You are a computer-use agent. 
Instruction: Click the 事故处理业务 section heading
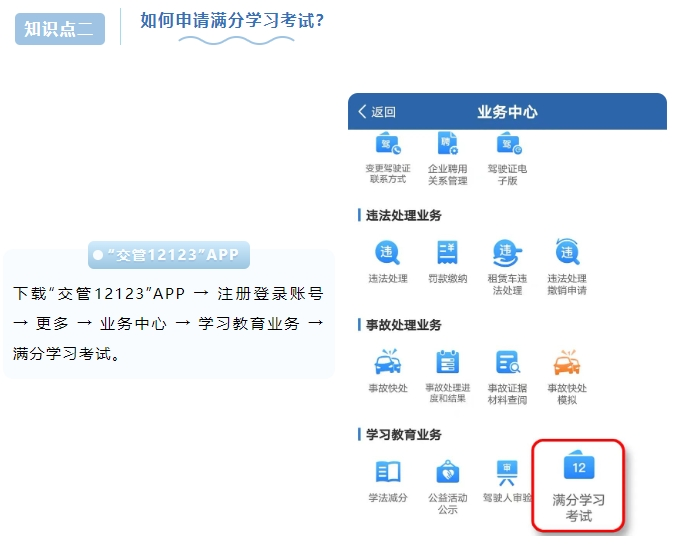[x=404, y=325]
